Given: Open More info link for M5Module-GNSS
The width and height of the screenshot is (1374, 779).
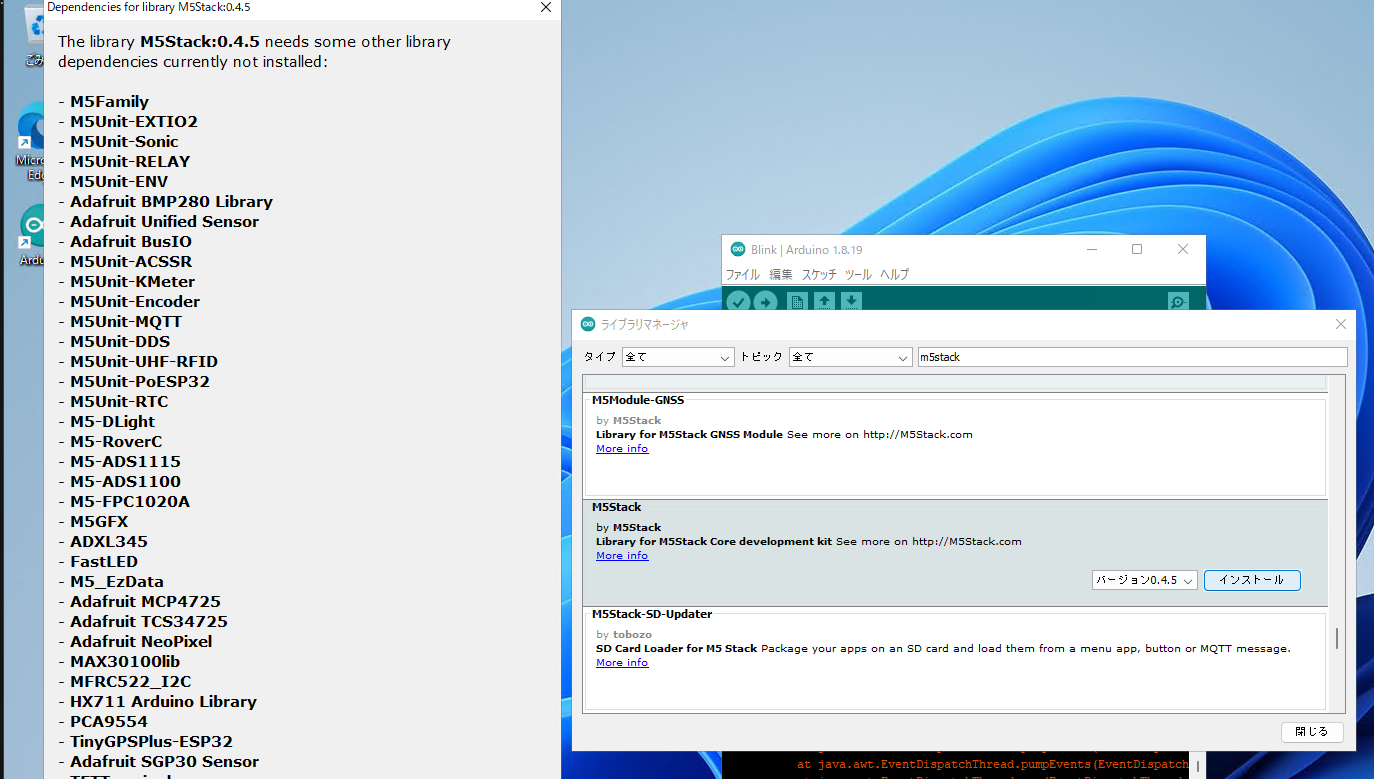Looking at the screenshot, I should (622, 449).
